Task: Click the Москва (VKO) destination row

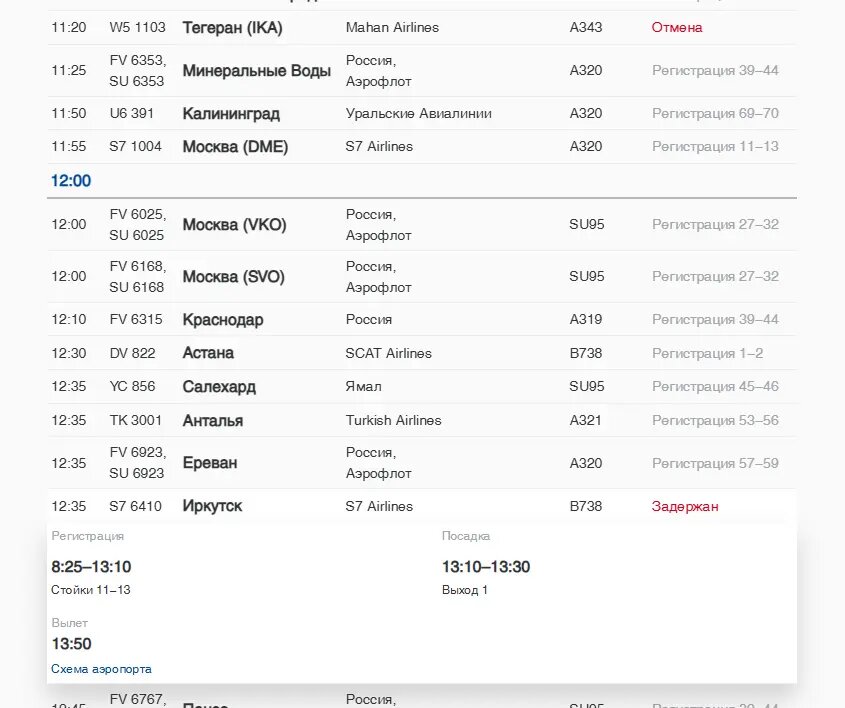Action: (422, 225)
